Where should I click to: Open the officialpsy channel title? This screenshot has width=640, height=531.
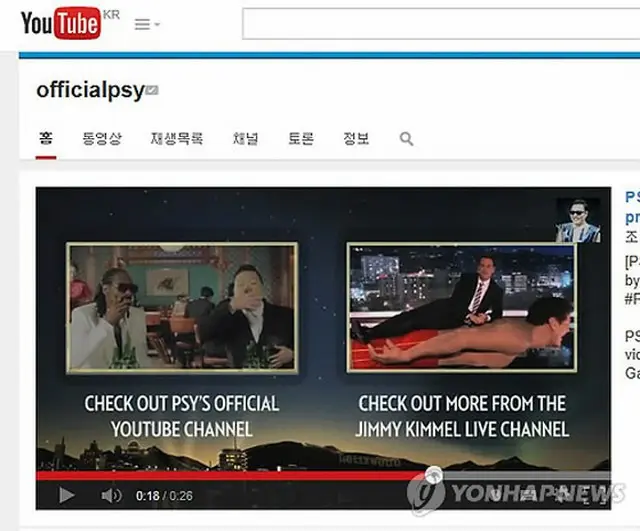pos(91,89)
